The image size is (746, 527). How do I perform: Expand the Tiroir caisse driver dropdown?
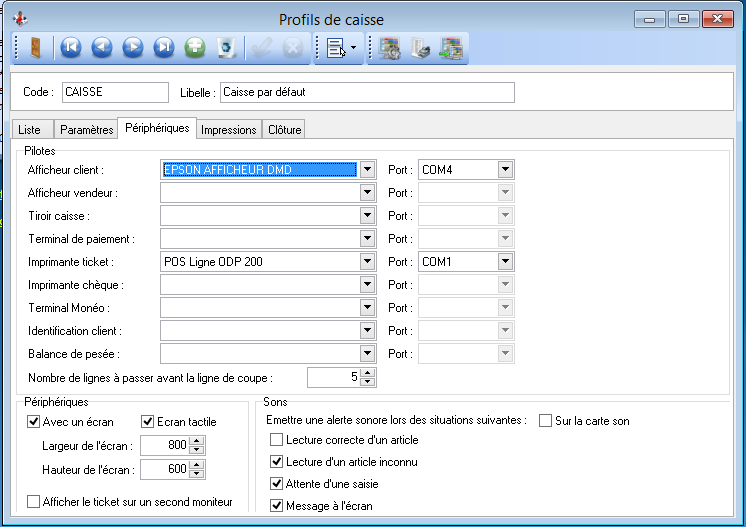tap(367, 215)
